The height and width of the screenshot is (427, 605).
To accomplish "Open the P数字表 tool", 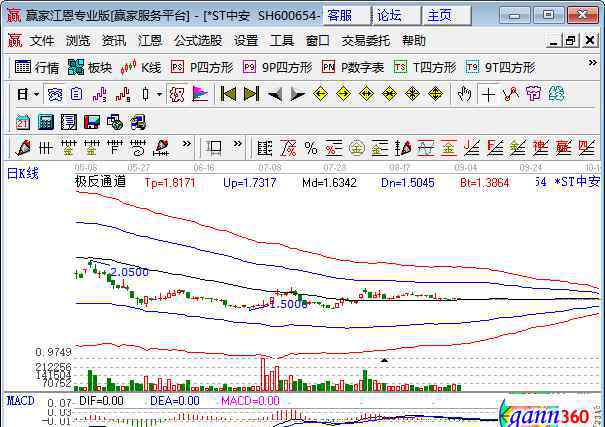I will (x=353, y=68).
